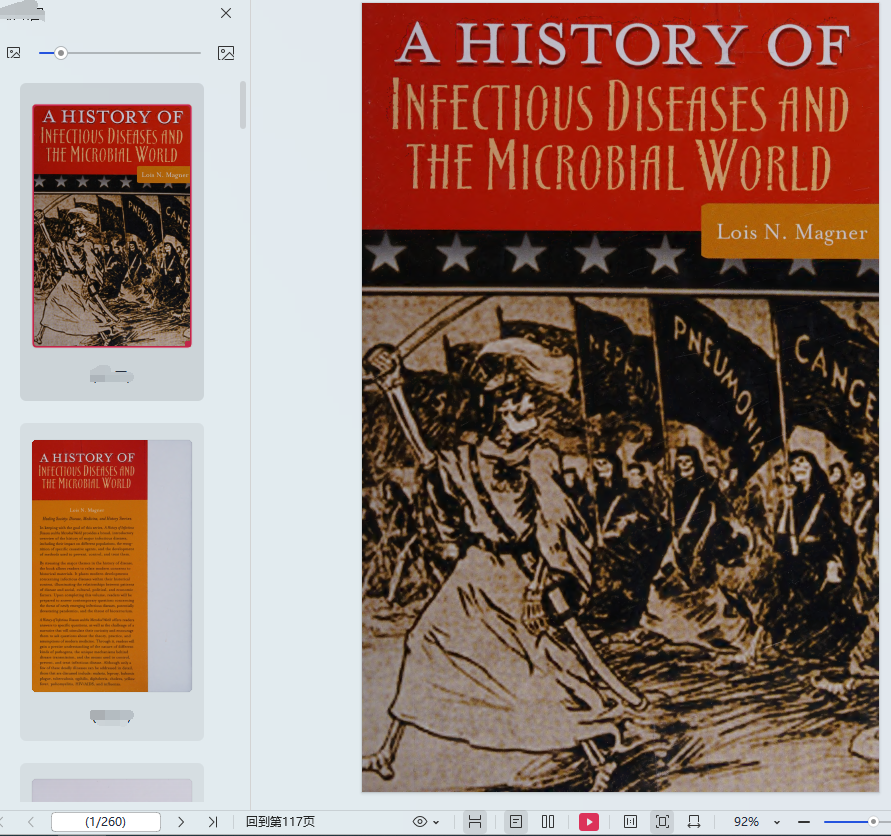Screen dimensions: 891x836
Task: Switch to single page layout
Action: (x=516, y=822)
